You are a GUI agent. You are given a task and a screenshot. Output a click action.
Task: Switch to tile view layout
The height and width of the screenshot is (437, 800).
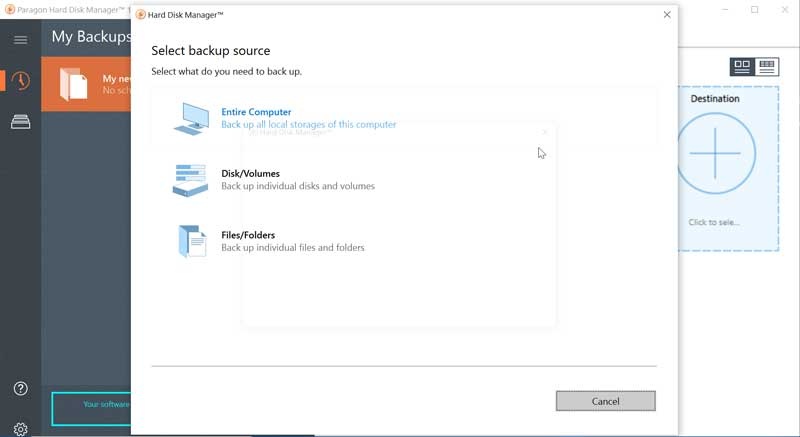pyautogui.click(x=742, y=67)
